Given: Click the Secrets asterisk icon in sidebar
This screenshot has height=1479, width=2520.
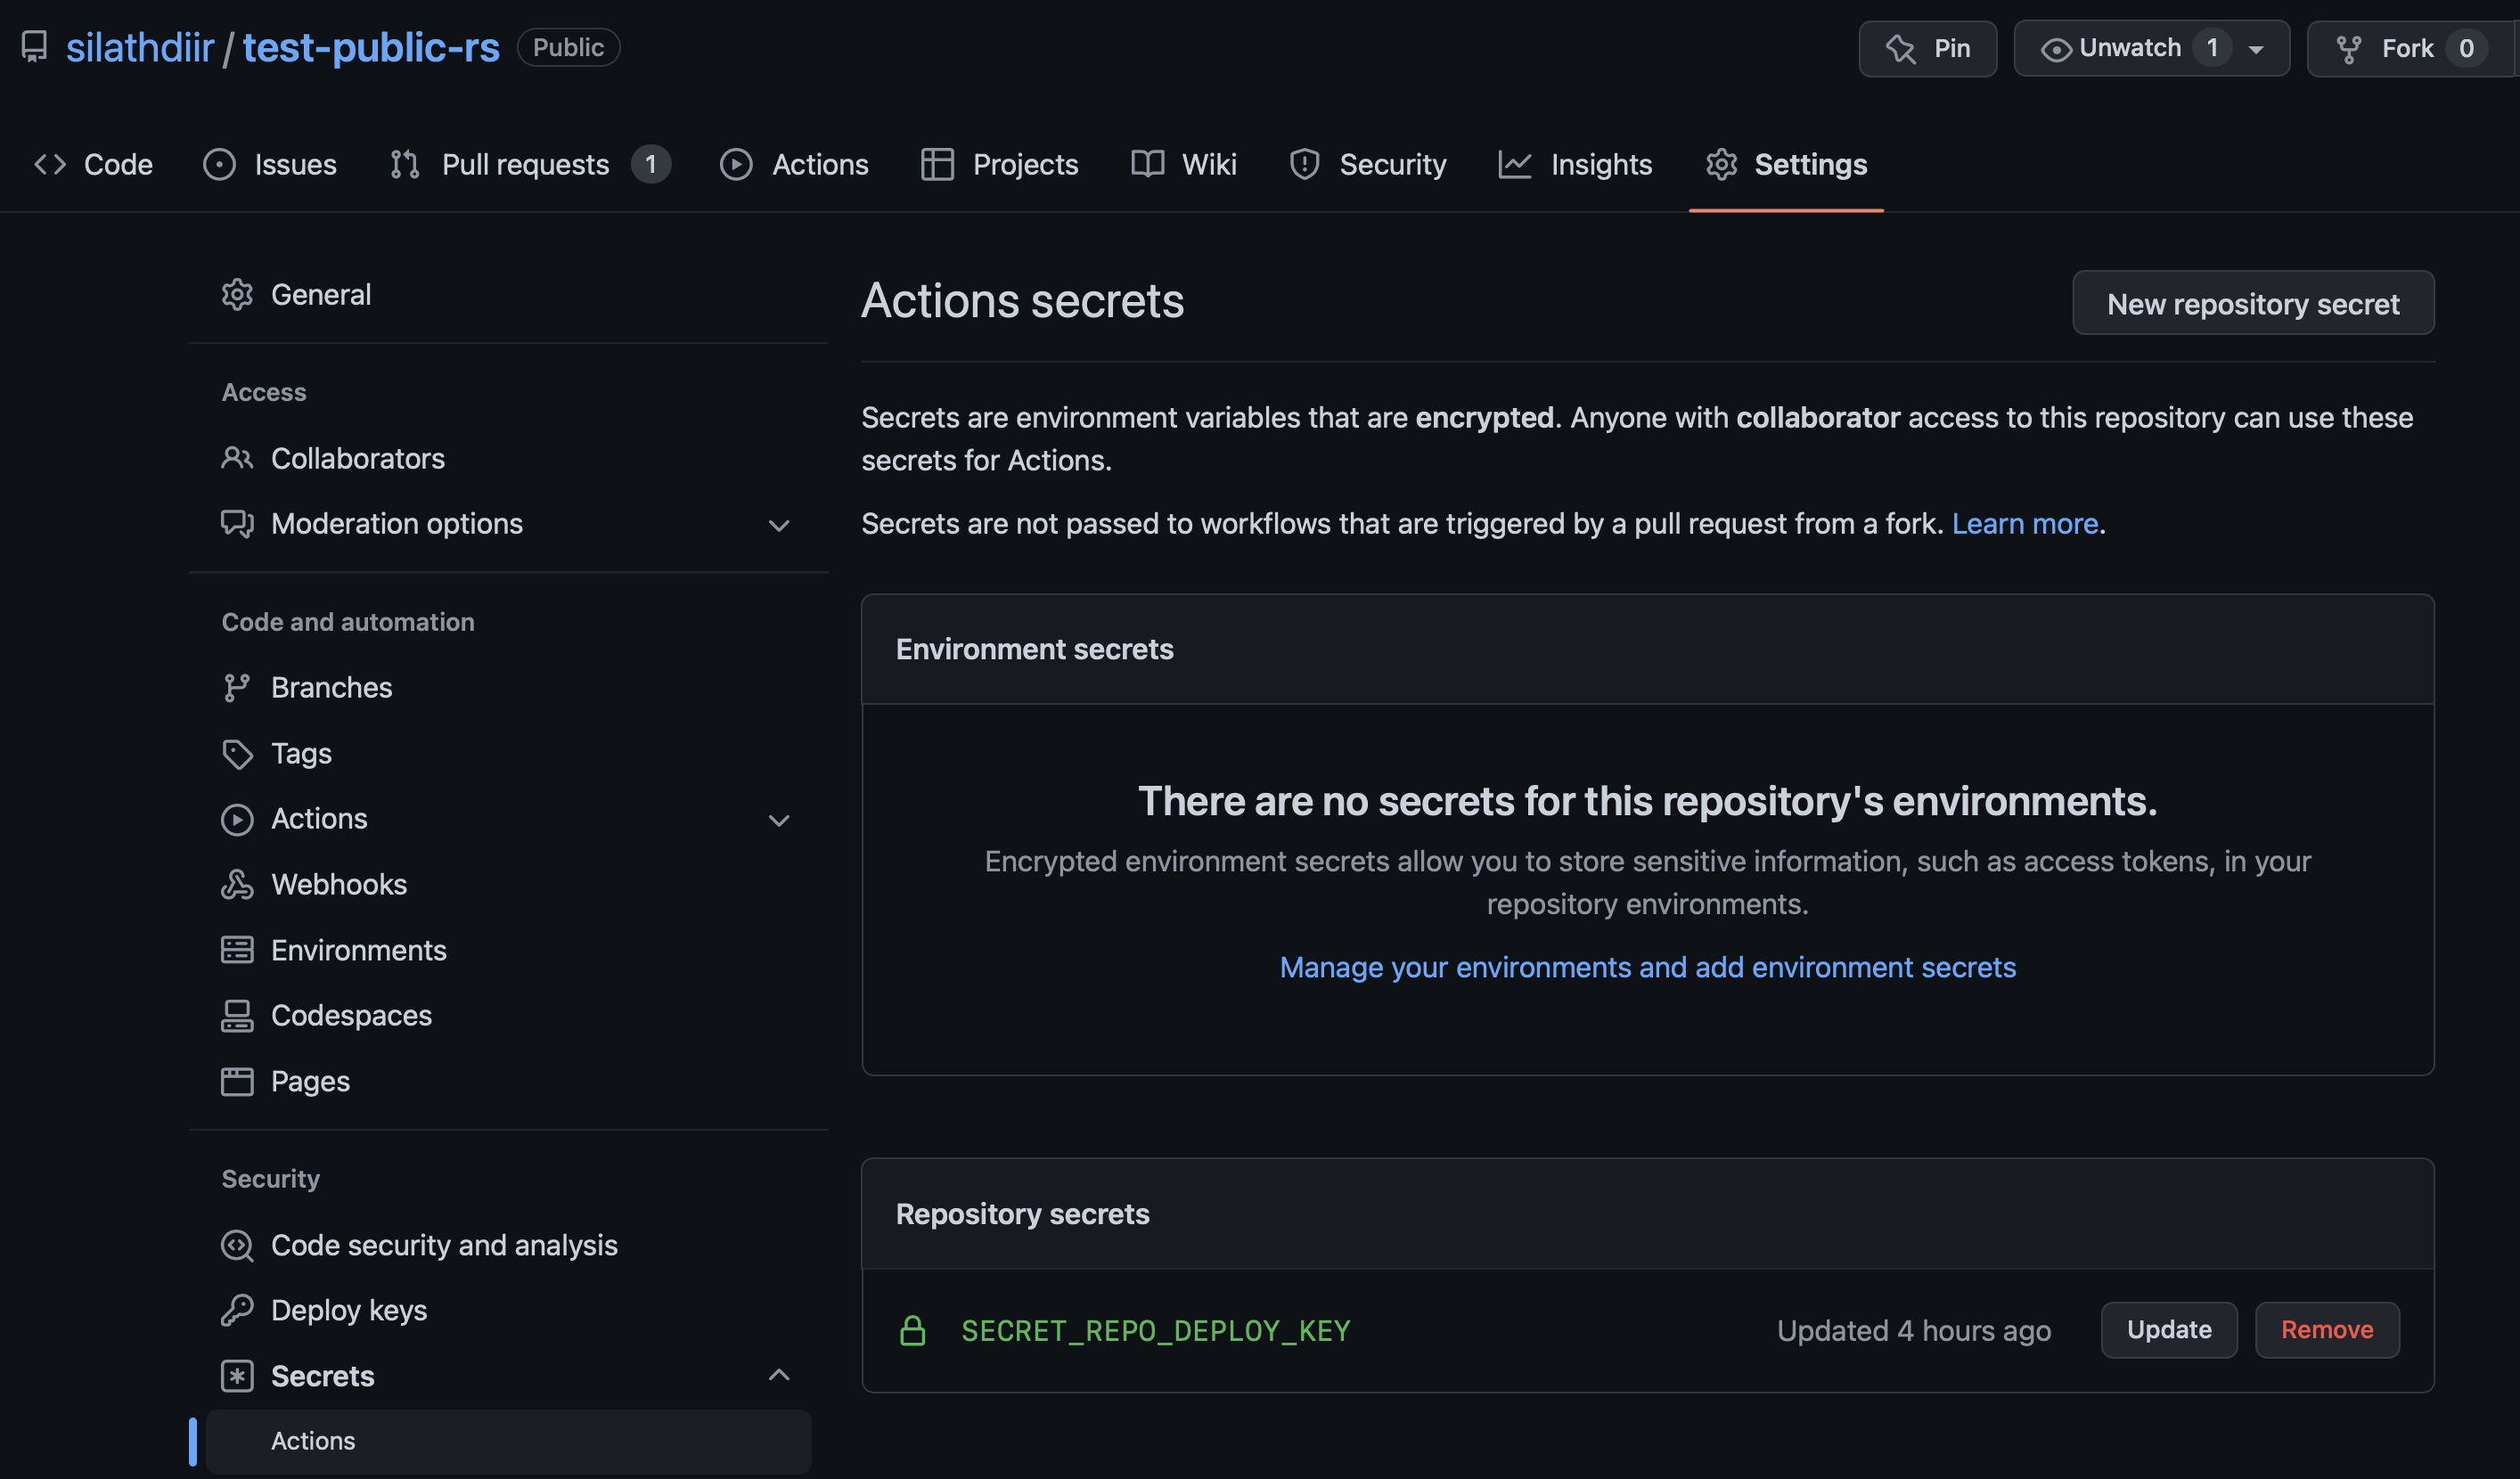Looking at the screenshot, I should (x=237, y=1376).
